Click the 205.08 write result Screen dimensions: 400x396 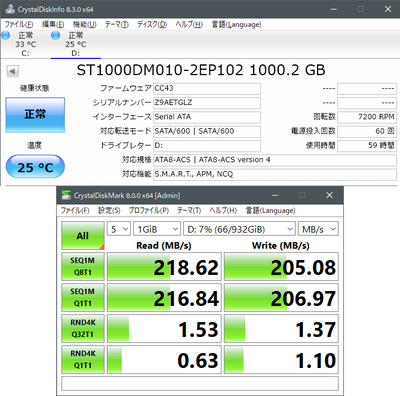(281, 266)
